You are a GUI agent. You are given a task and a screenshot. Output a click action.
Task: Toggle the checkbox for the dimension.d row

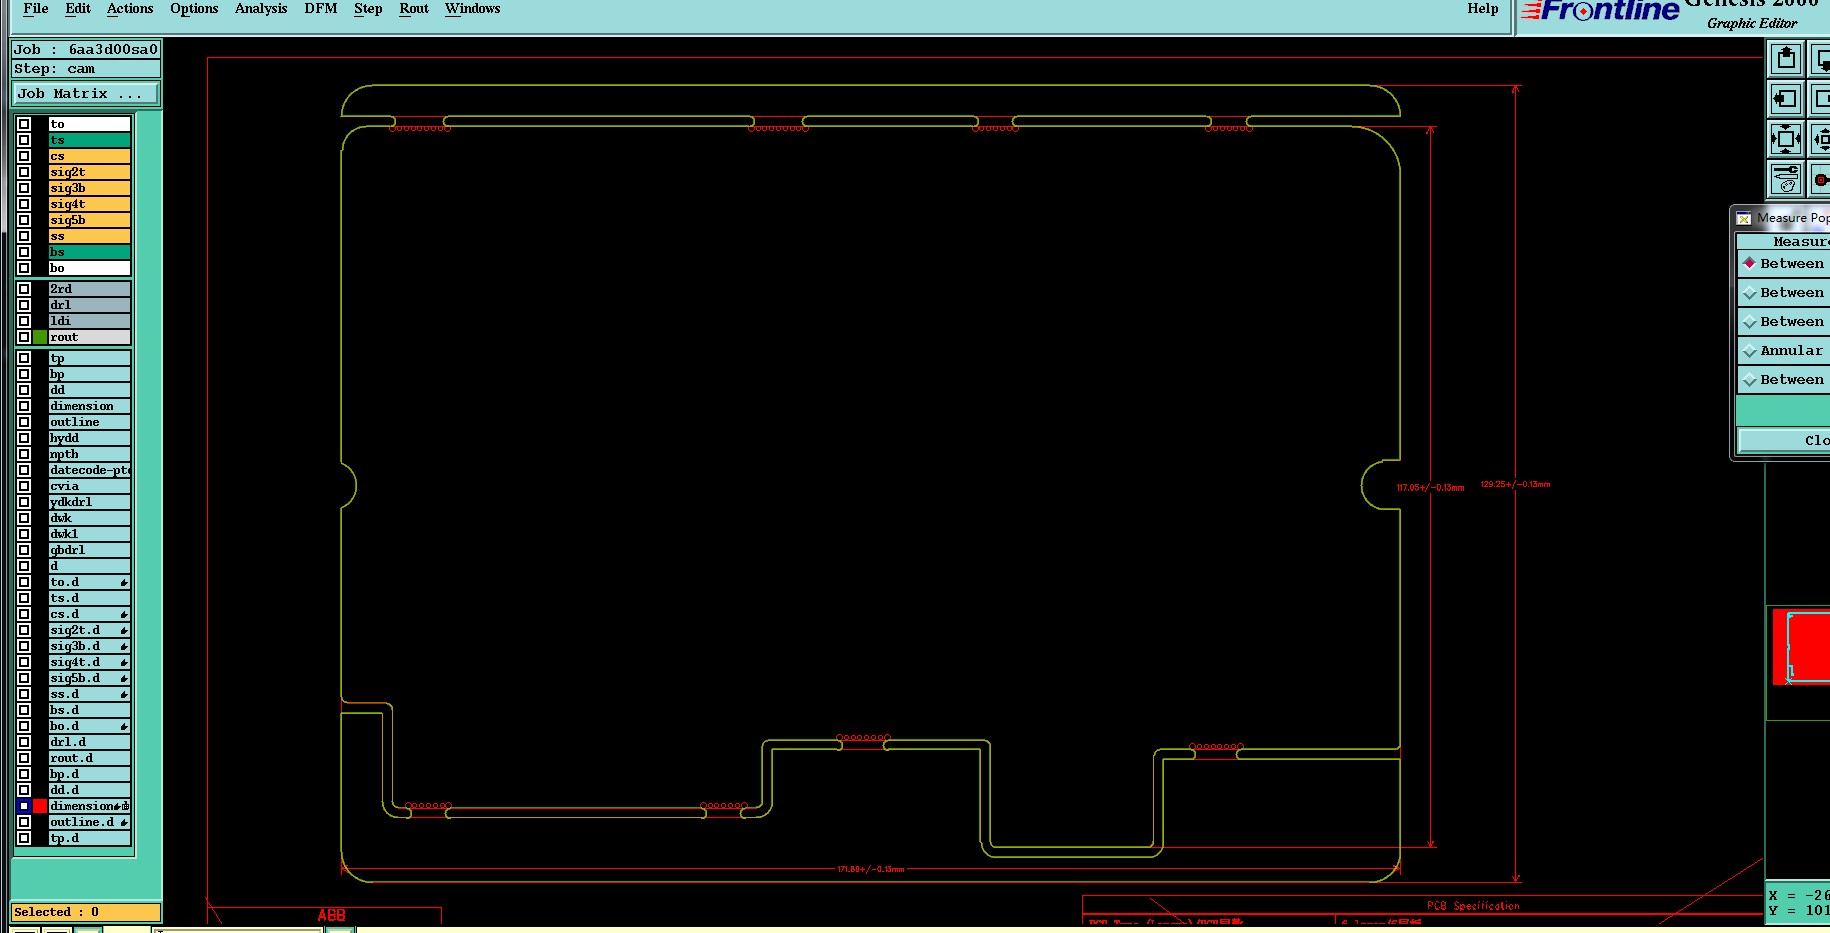(x=24, y=806)
